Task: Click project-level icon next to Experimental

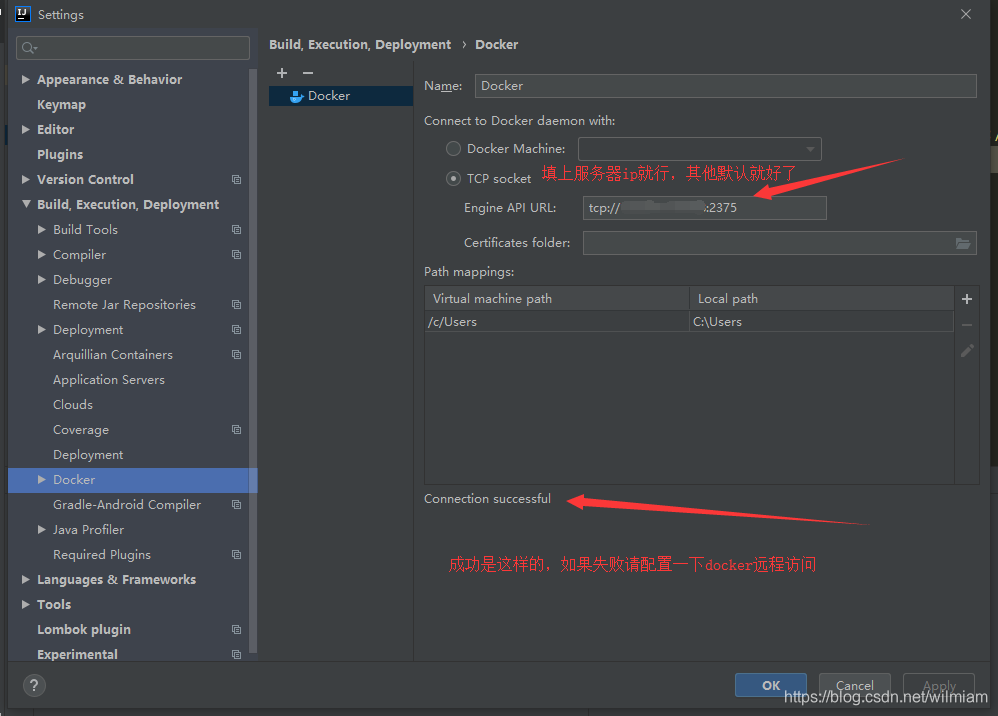Action: (237, 654)
